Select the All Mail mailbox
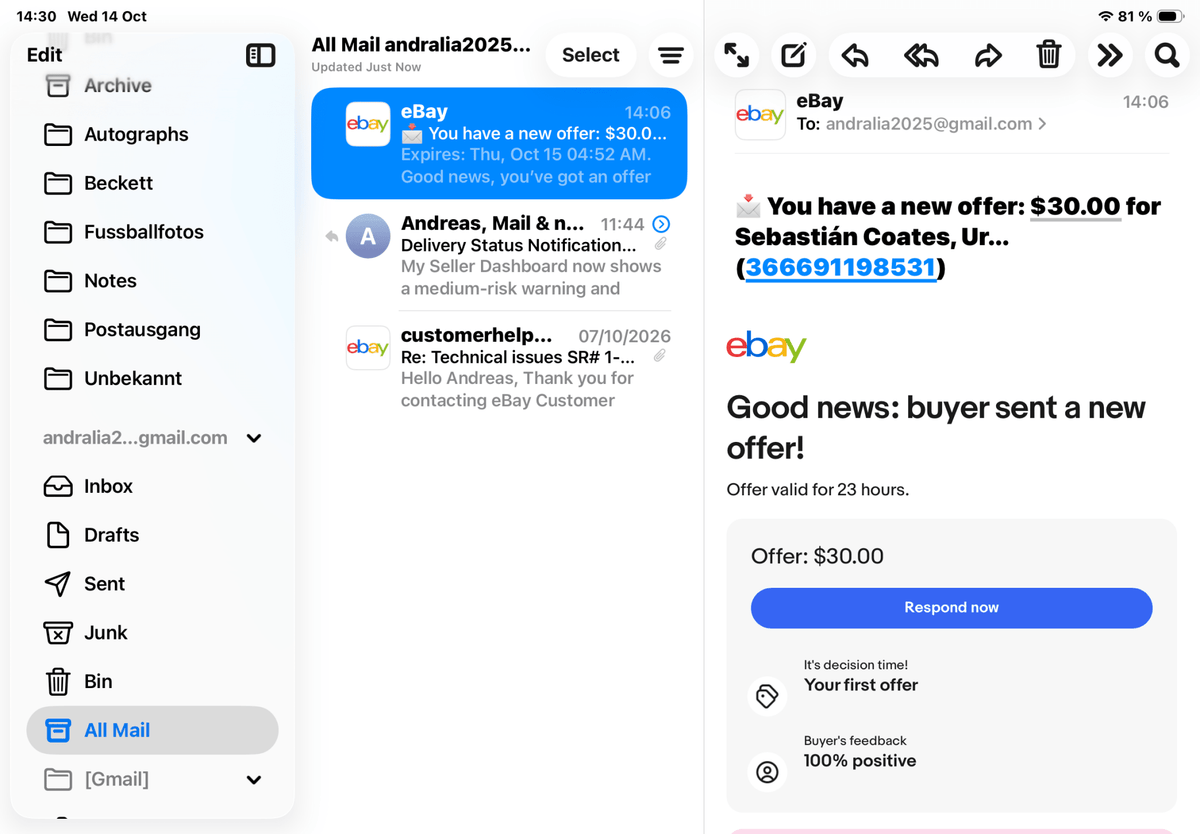This screenshot has height=834, width=1200. tap(153, 730)
